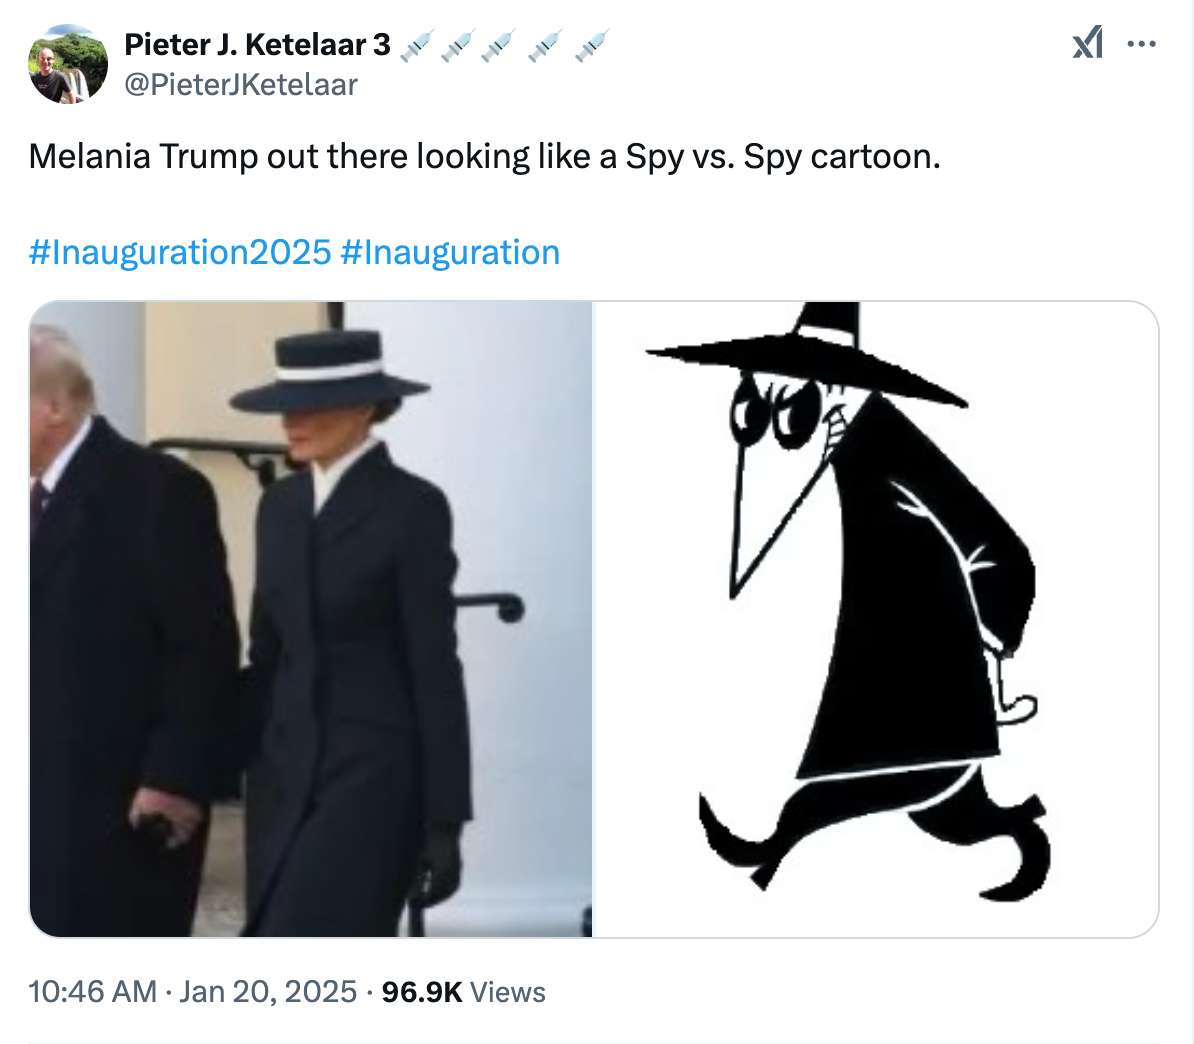Click the word Melania in the tweet
Image resolution: width=1194 pixels, height=1044 pixels.
[91, 156]
